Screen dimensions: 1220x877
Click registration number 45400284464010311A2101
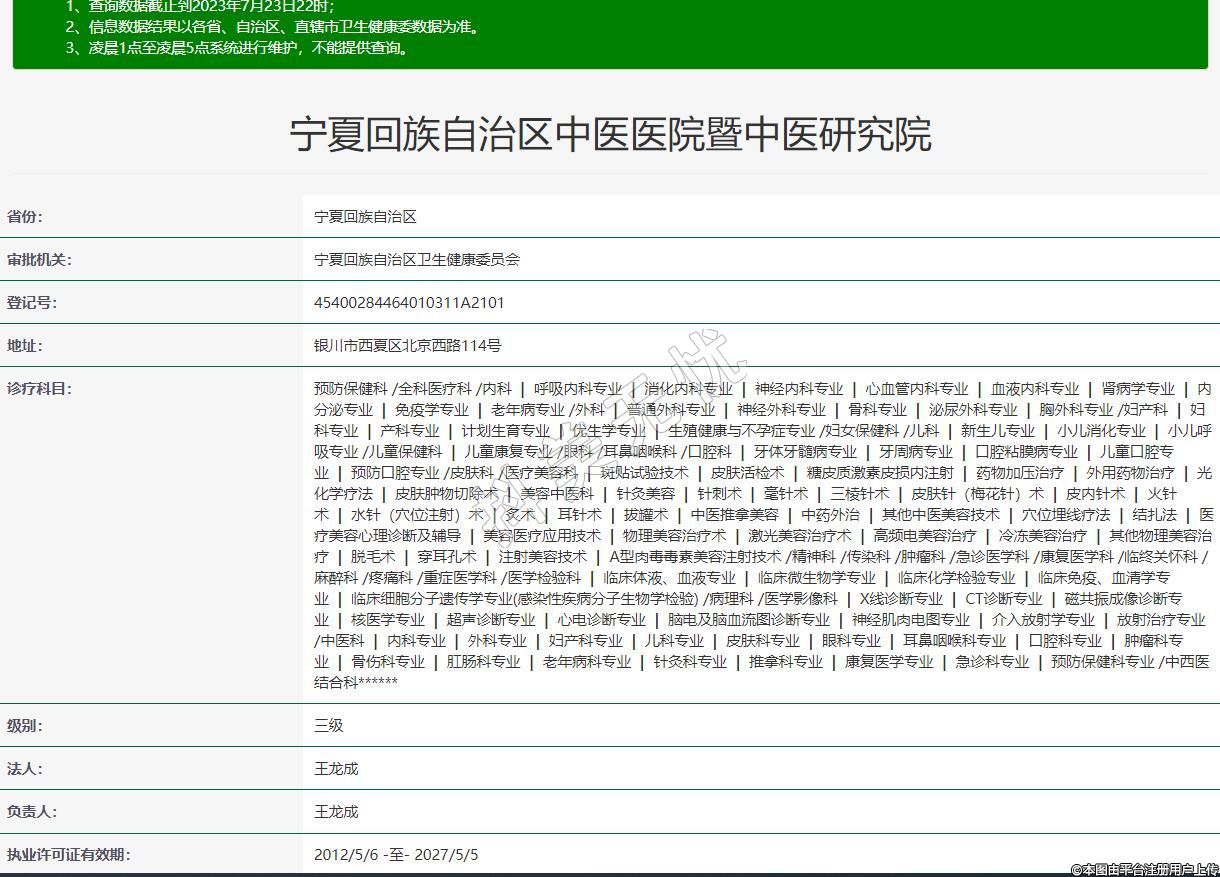point(409,303)
